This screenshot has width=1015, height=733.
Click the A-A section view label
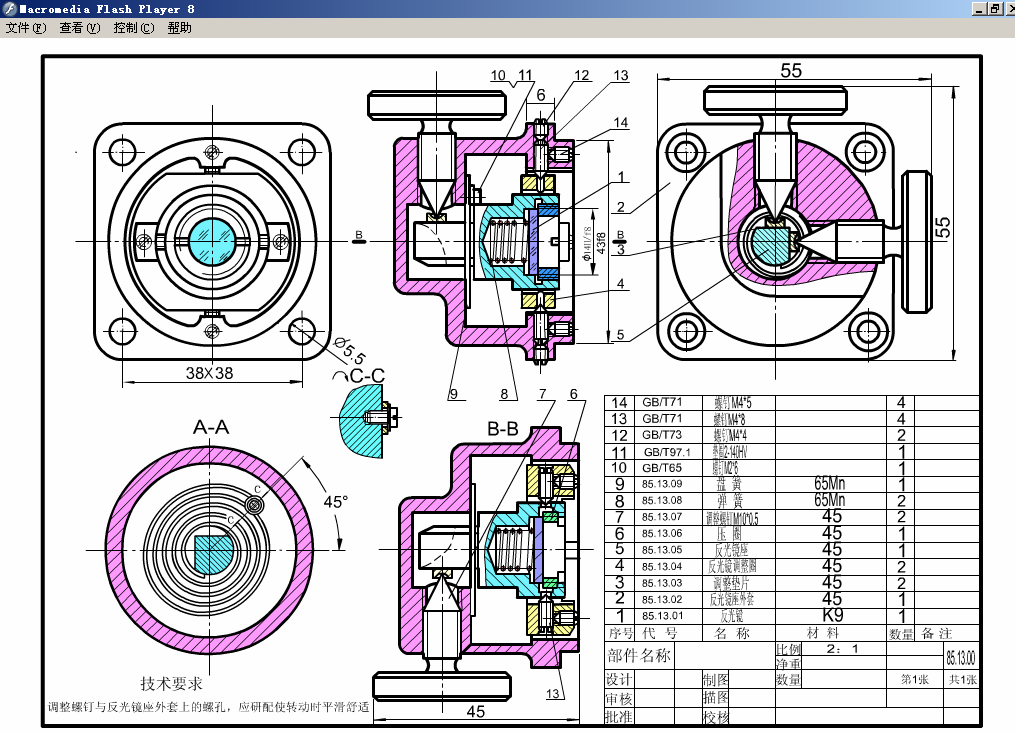(x=211, y=427)
